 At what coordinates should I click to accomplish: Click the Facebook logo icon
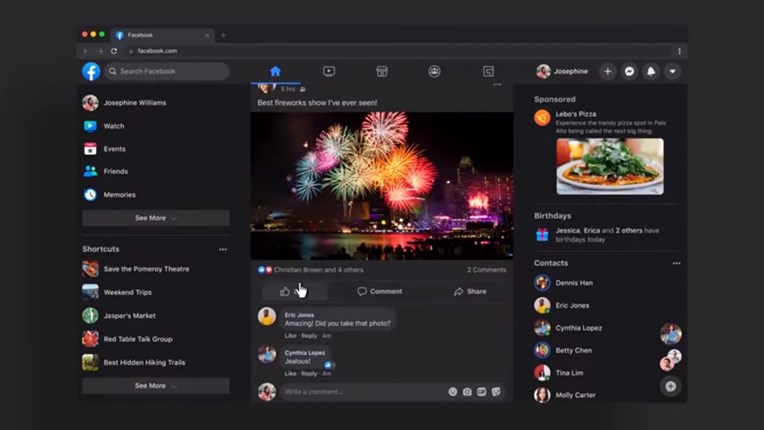click(x=91, y=71)
